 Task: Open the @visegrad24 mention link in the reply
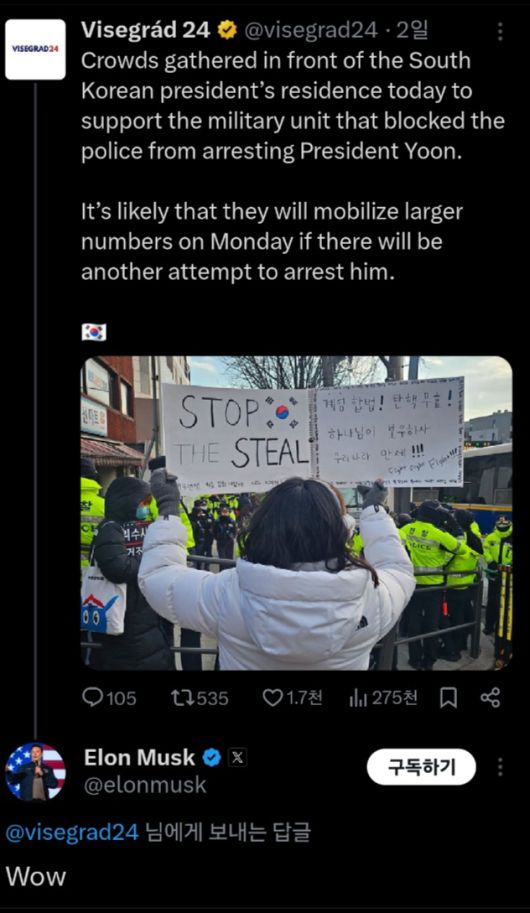pyautogui.click(x=72, y=832)
